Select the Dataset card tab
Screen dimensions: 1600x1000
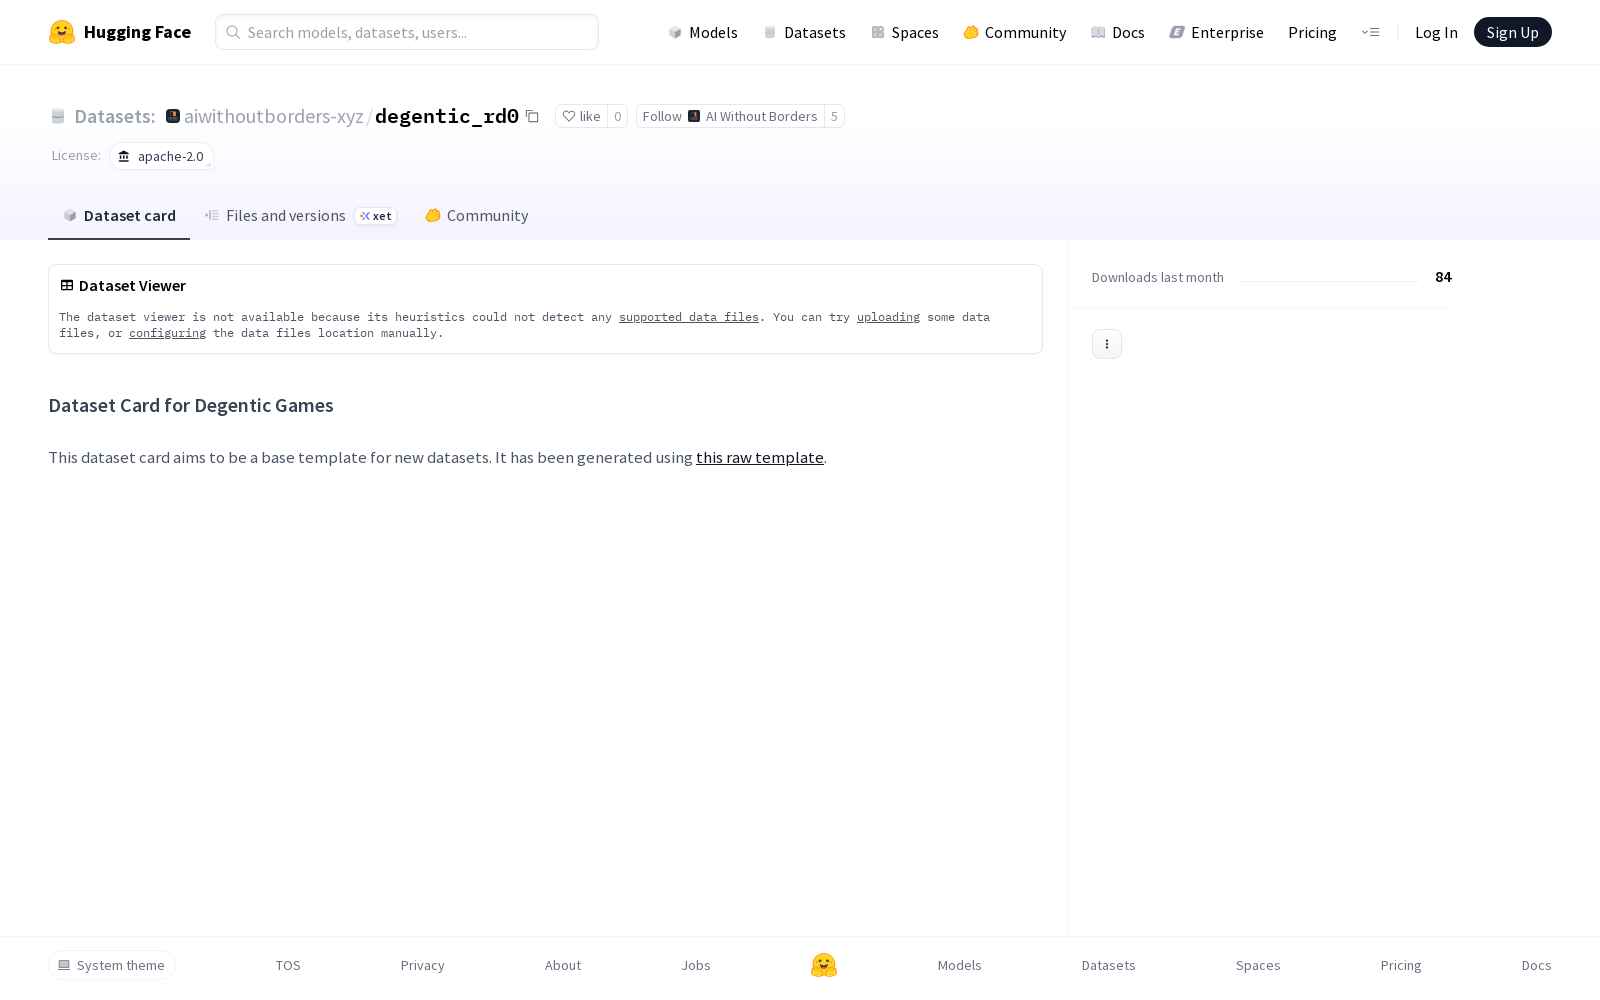119,216
